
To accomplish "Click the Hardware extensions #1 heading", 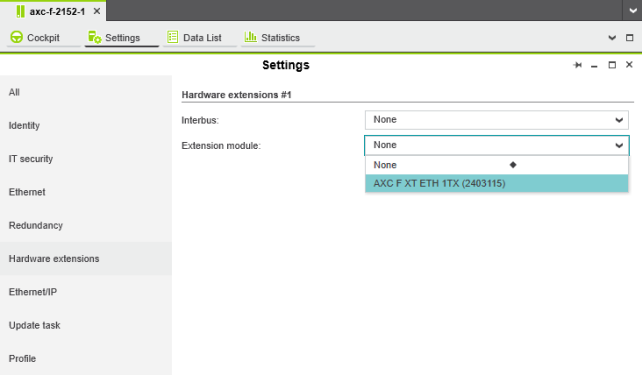I will coord(236,95).
